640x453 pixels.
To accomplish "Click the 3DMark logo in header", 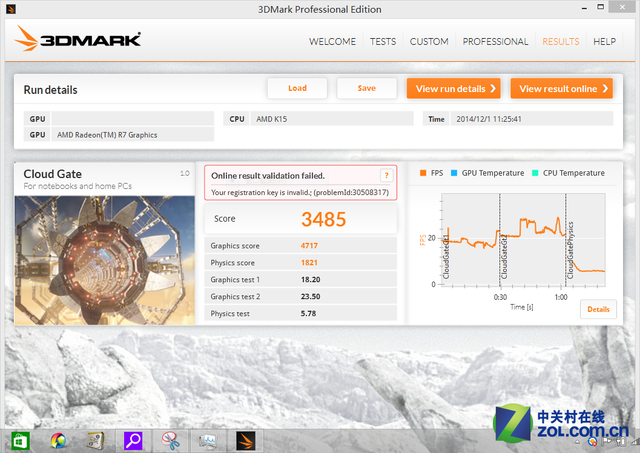I will coord(78,41).
